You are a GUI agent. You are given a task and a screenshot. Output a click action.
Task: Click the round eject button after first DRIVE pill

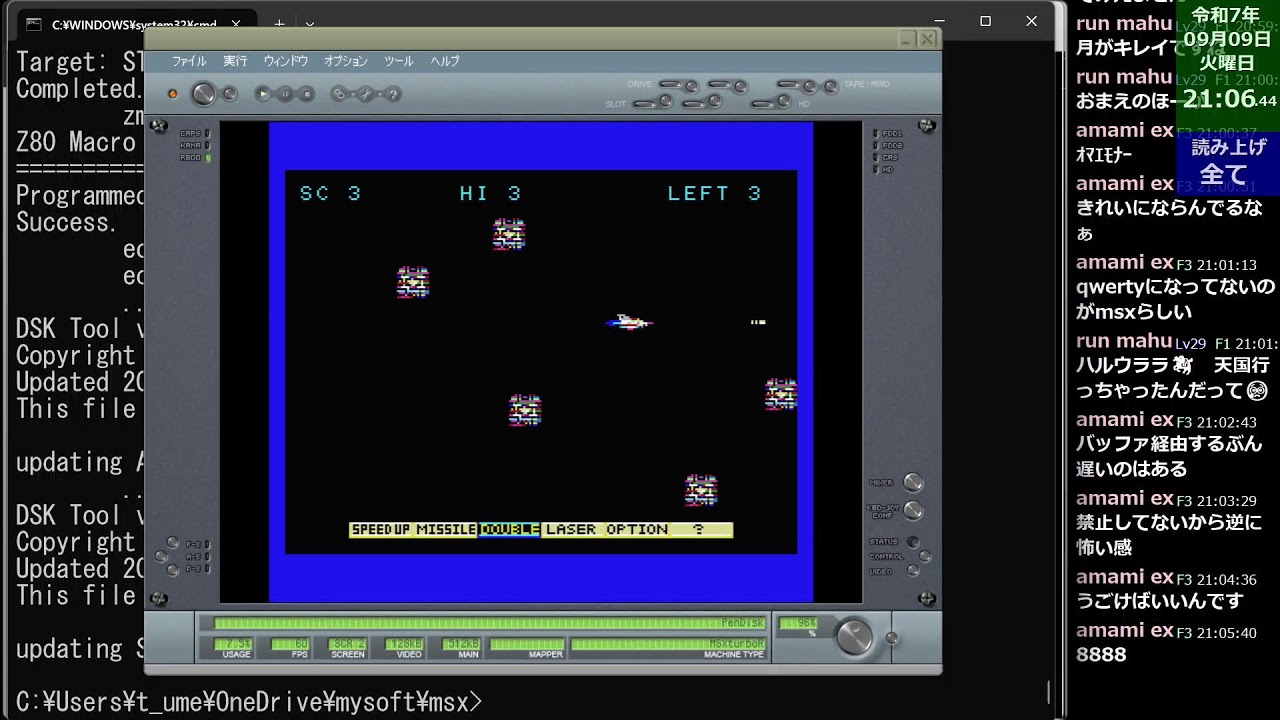(x=692, y=86)
